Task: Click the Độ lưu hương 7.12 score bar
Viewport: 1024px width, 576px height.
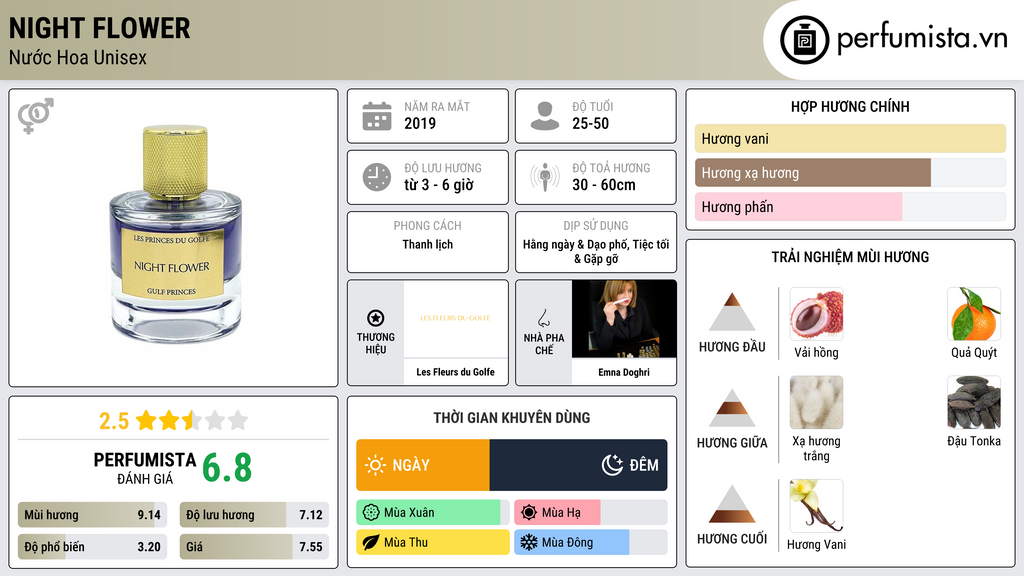Action: point(254,515)
